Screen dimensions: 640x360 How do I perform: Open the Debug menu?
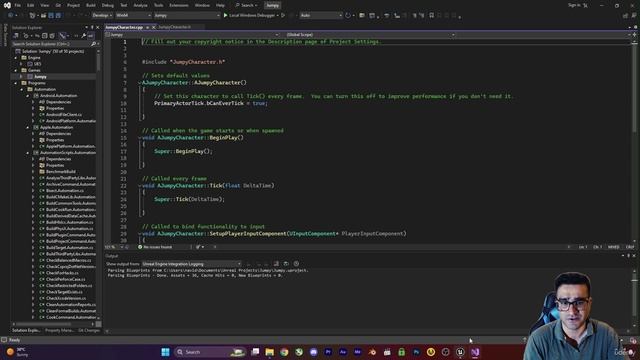click(108, 5)
